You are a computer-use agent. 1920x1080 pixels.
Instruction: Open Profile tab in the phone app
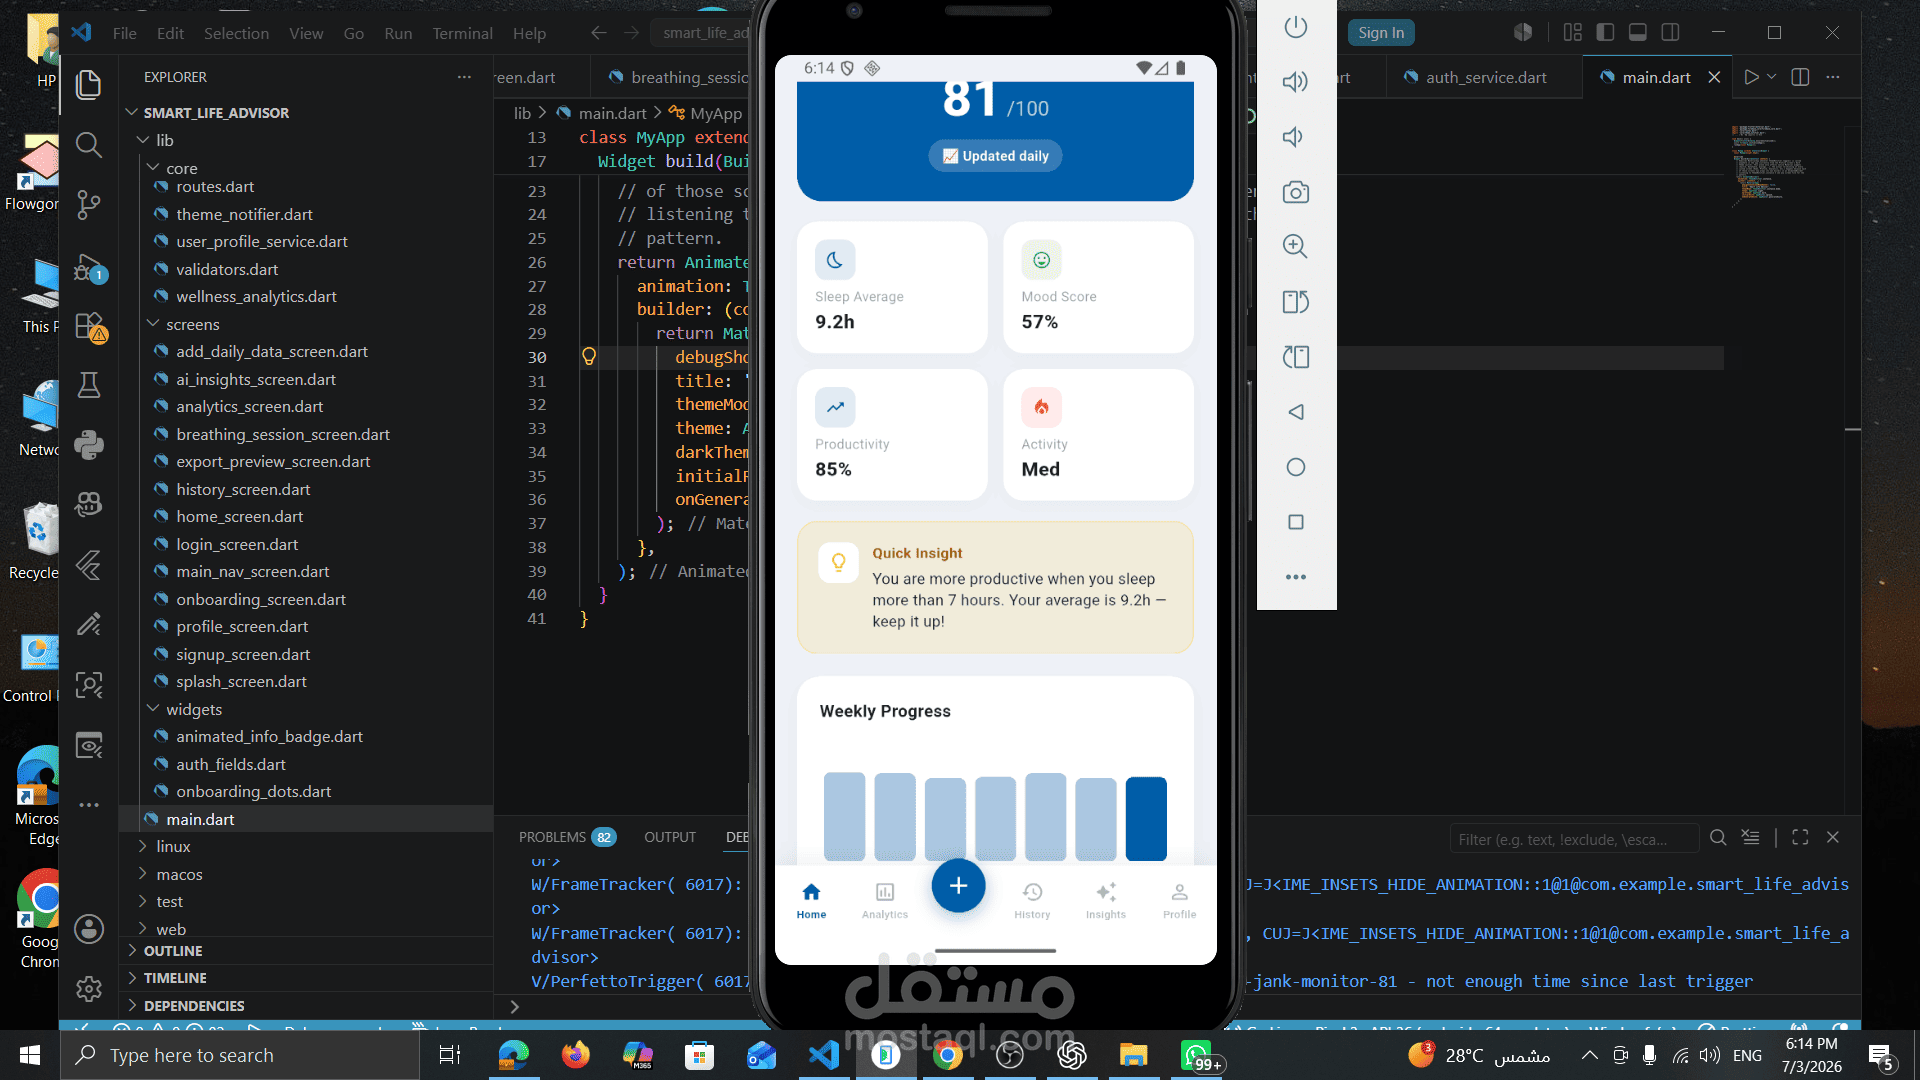[x=1180, y=899]
